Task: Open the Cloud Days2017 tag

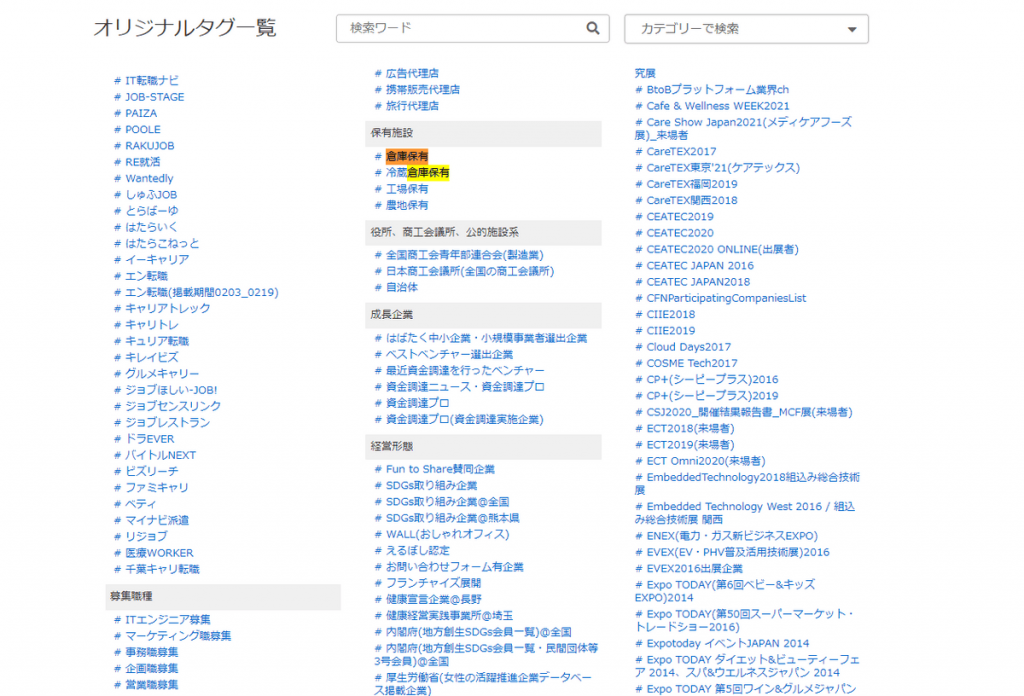Action: tap(688, 347)
